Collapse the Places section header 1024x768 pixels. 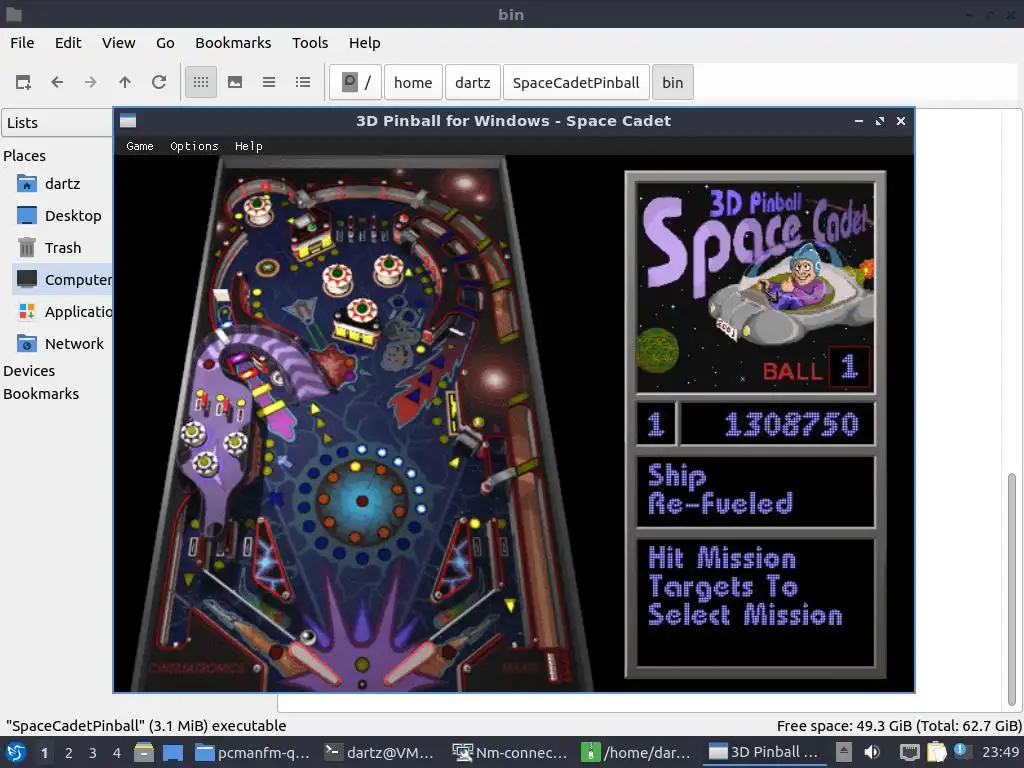(x=25, y=156)
